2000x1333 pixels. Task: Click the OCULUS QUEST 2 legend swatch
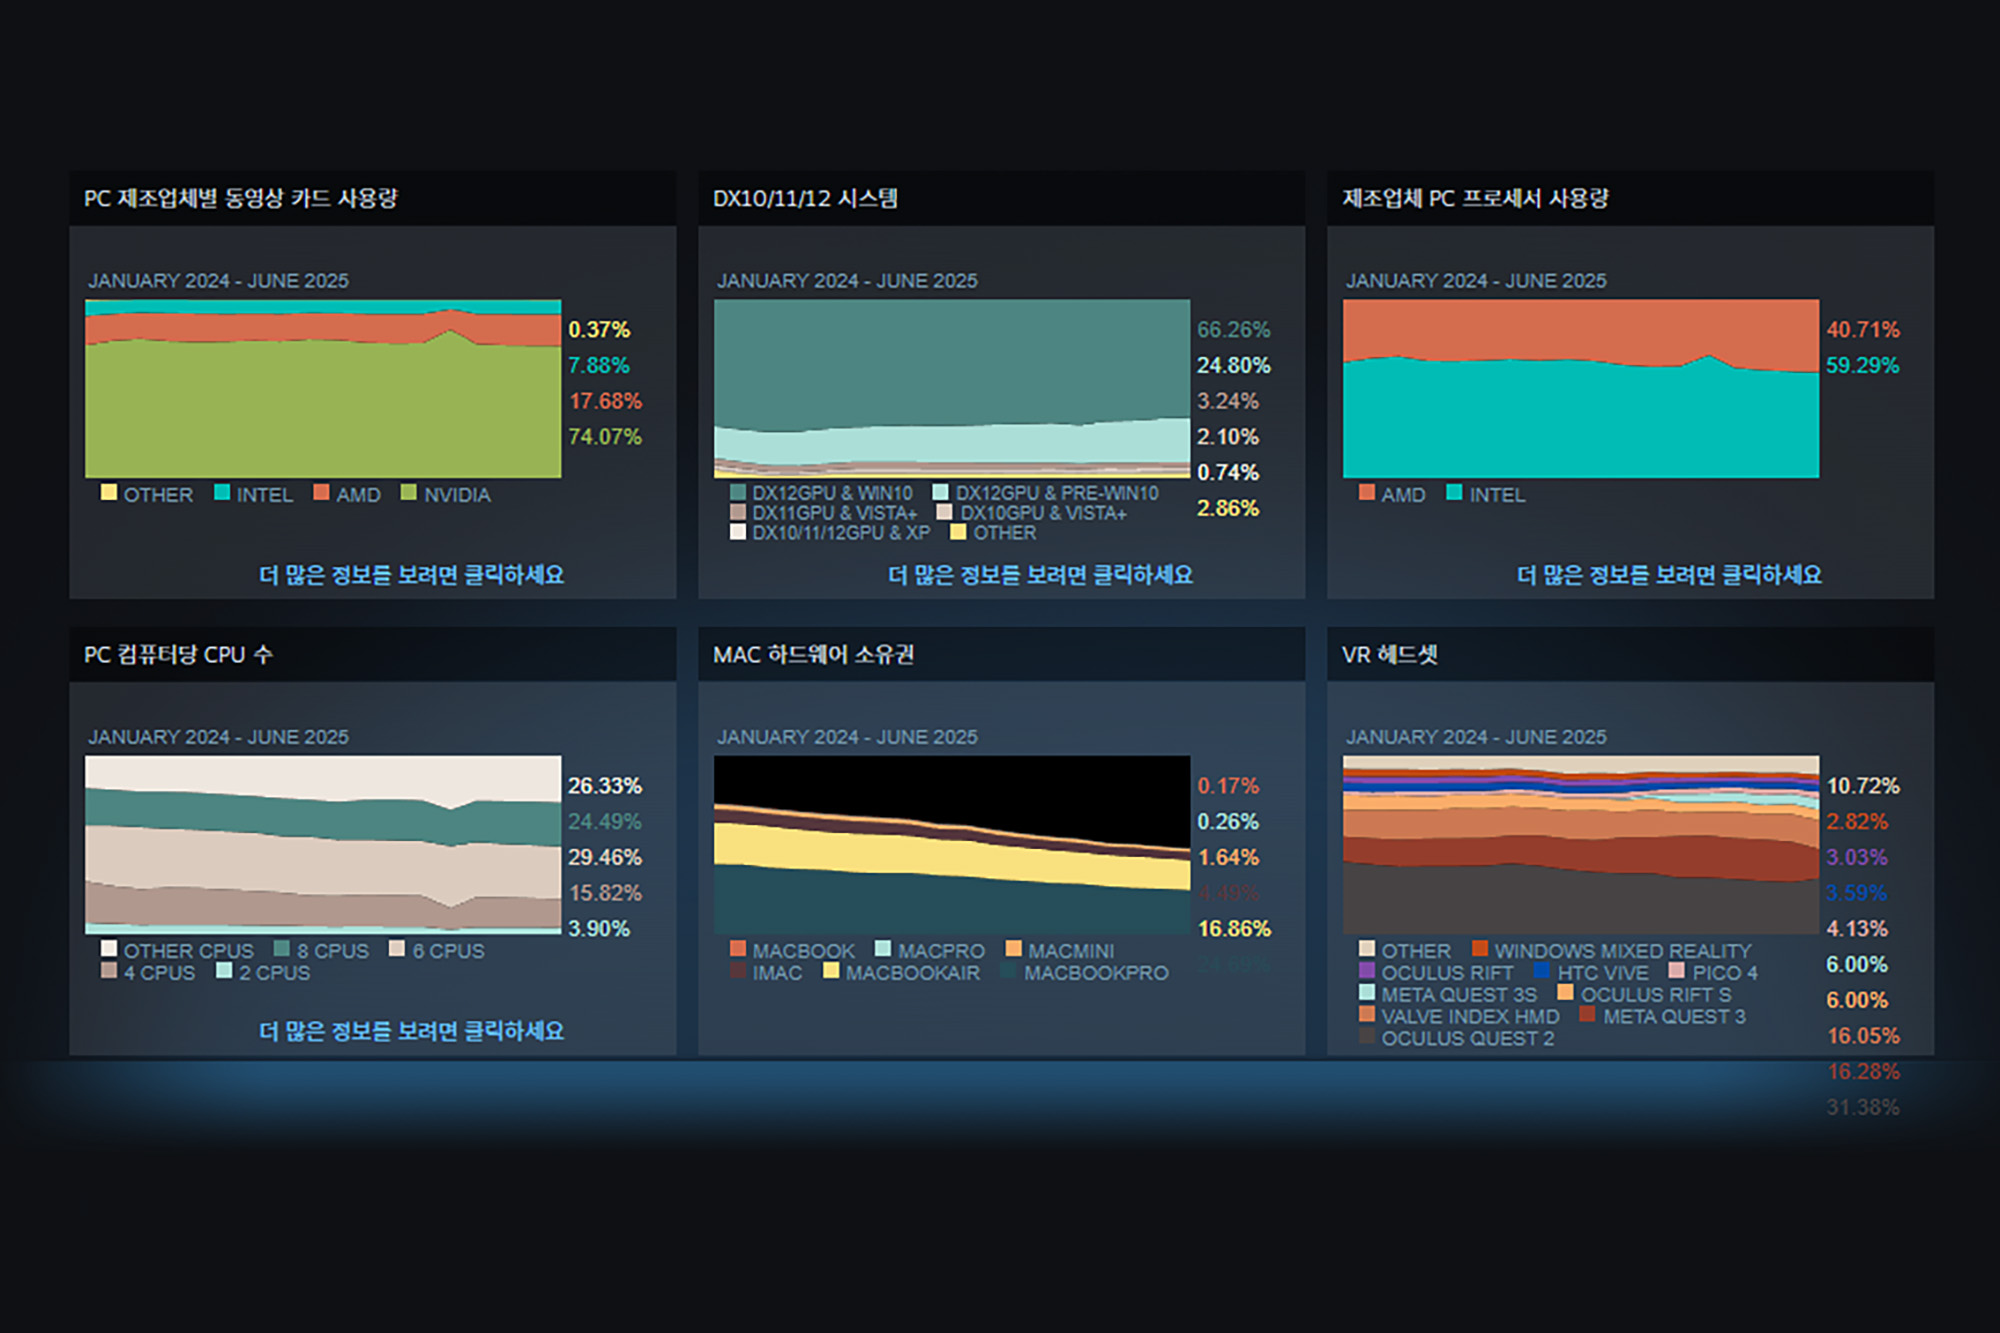pyautogui.click(x=1367, y=1036)
